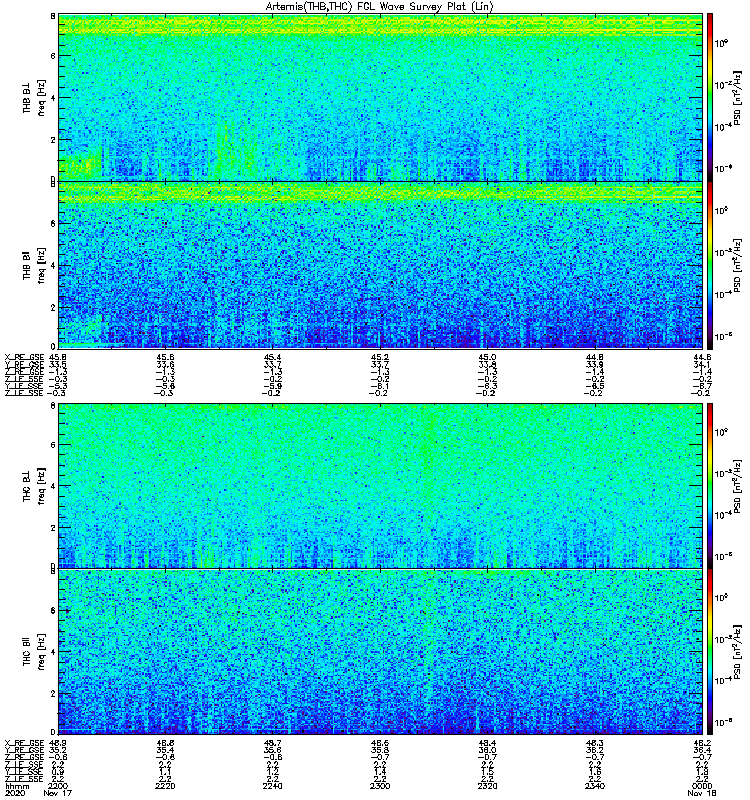Click the color bar beside THB B-perpendicular panel
Viewport: 750px width, 800px height.
point(710,97)
